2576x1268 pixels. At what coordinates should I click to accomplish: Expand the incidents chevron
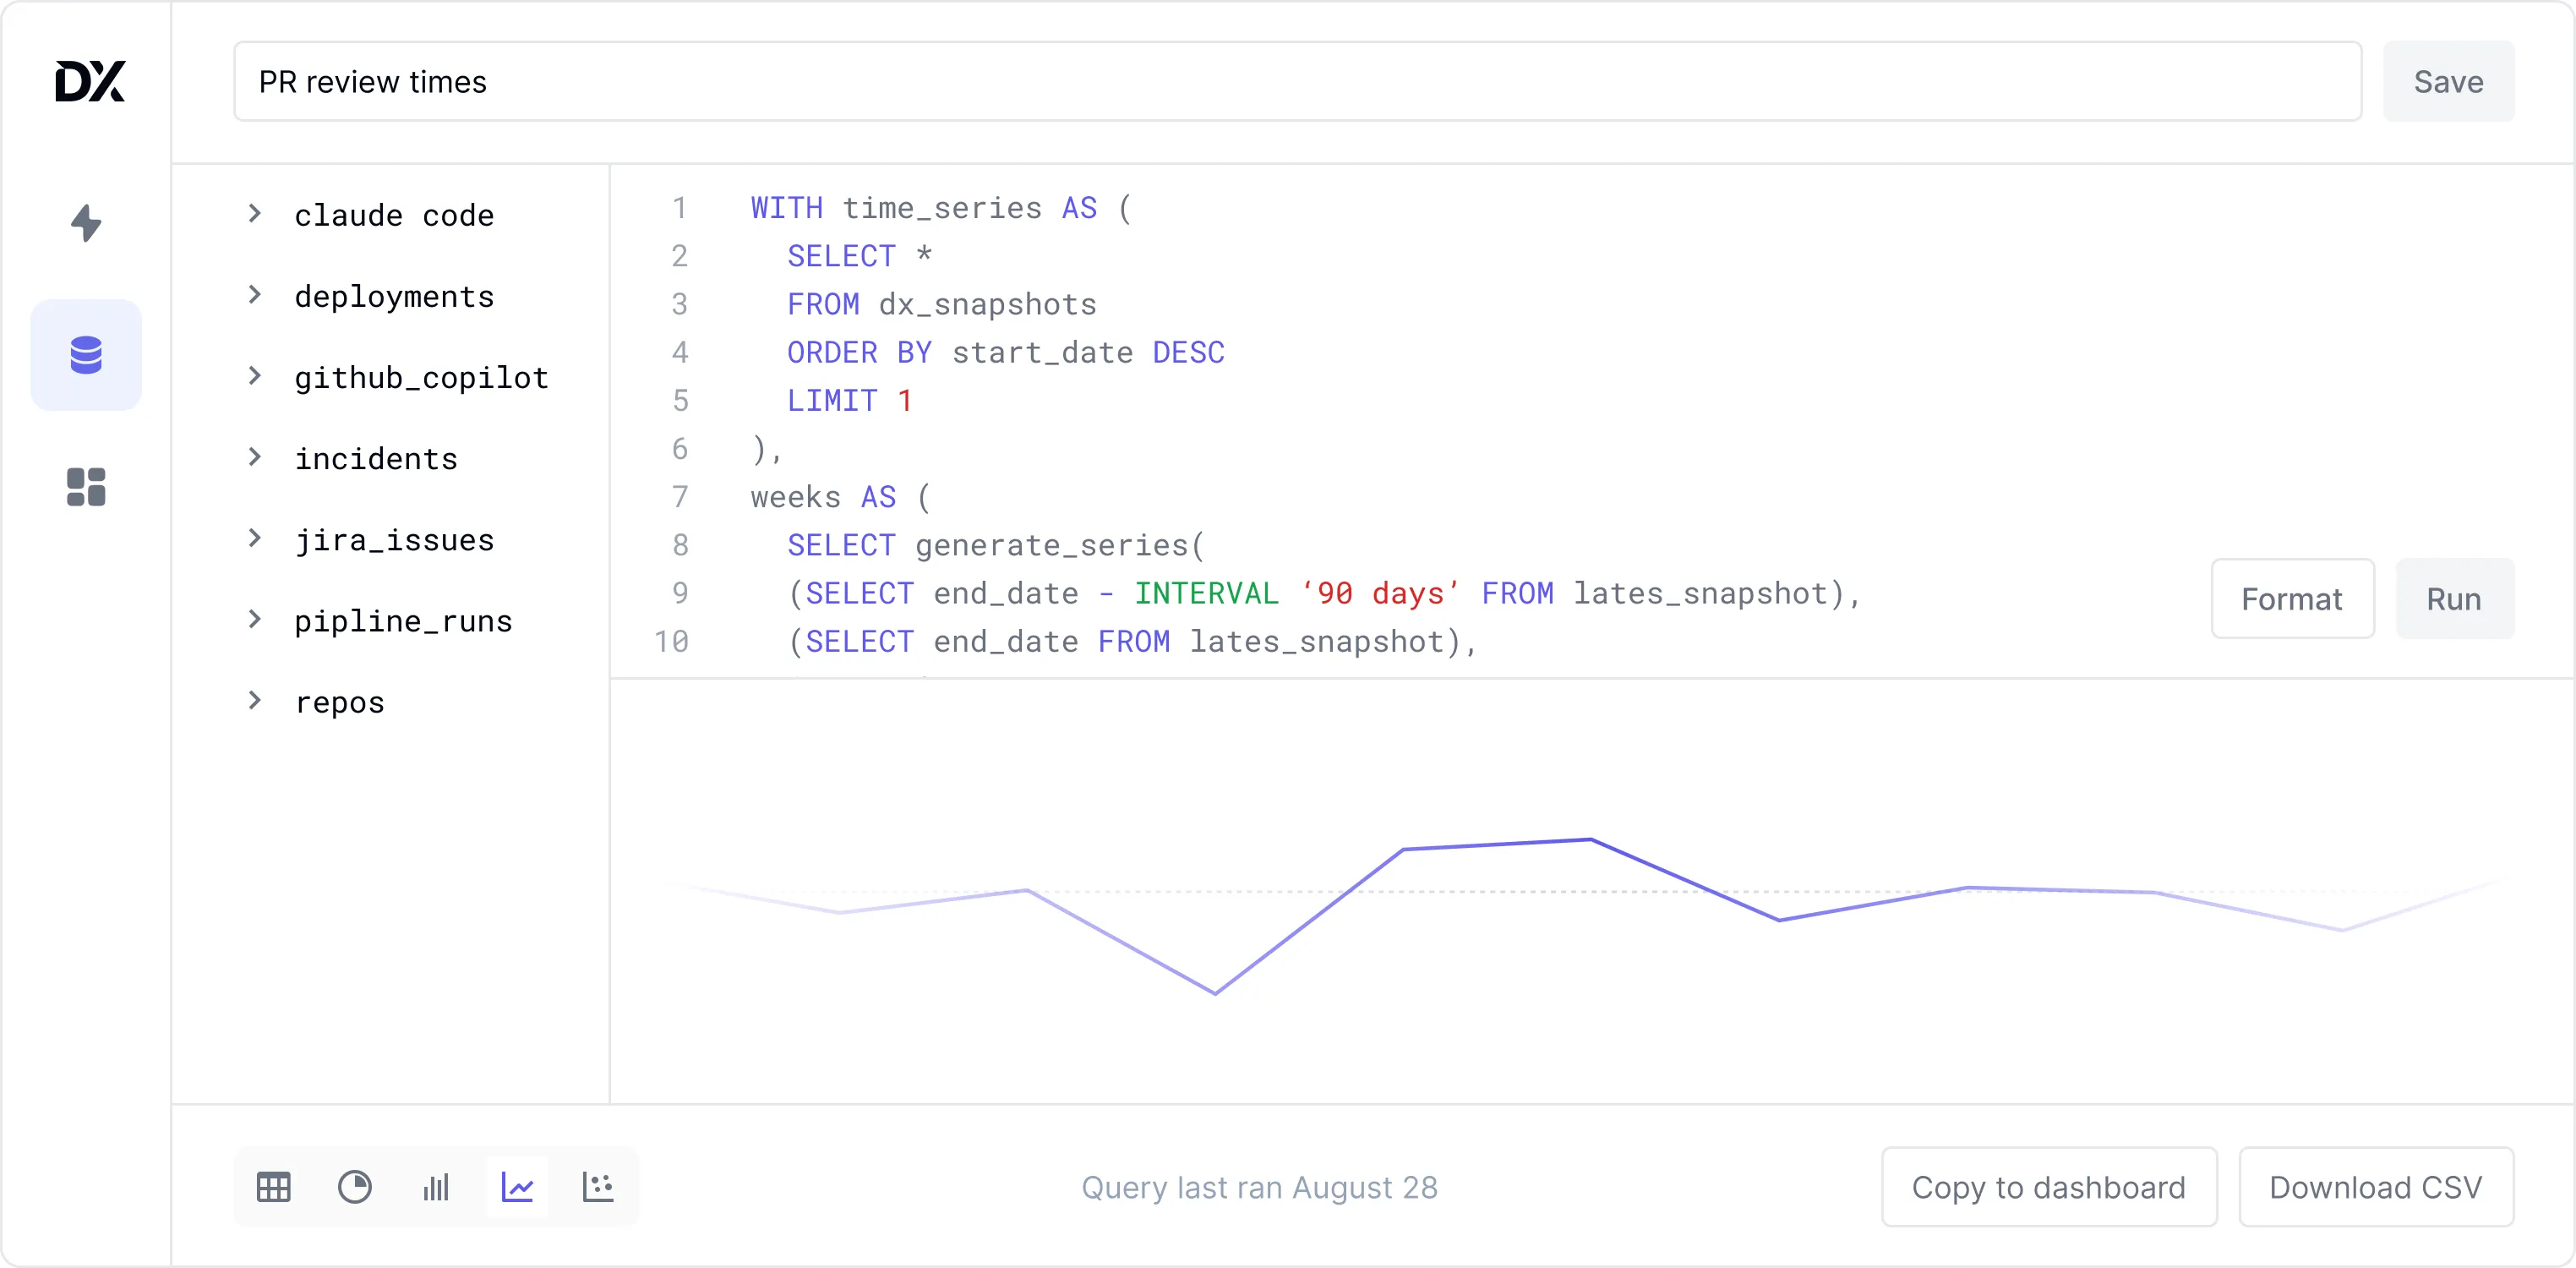click(x=255, y=457)
